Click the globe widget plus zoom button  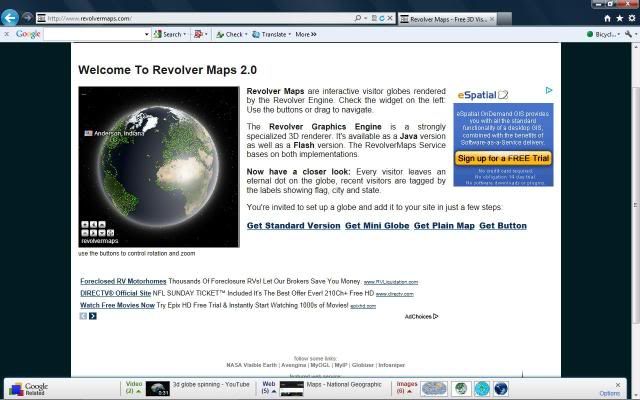click(85, 224)
